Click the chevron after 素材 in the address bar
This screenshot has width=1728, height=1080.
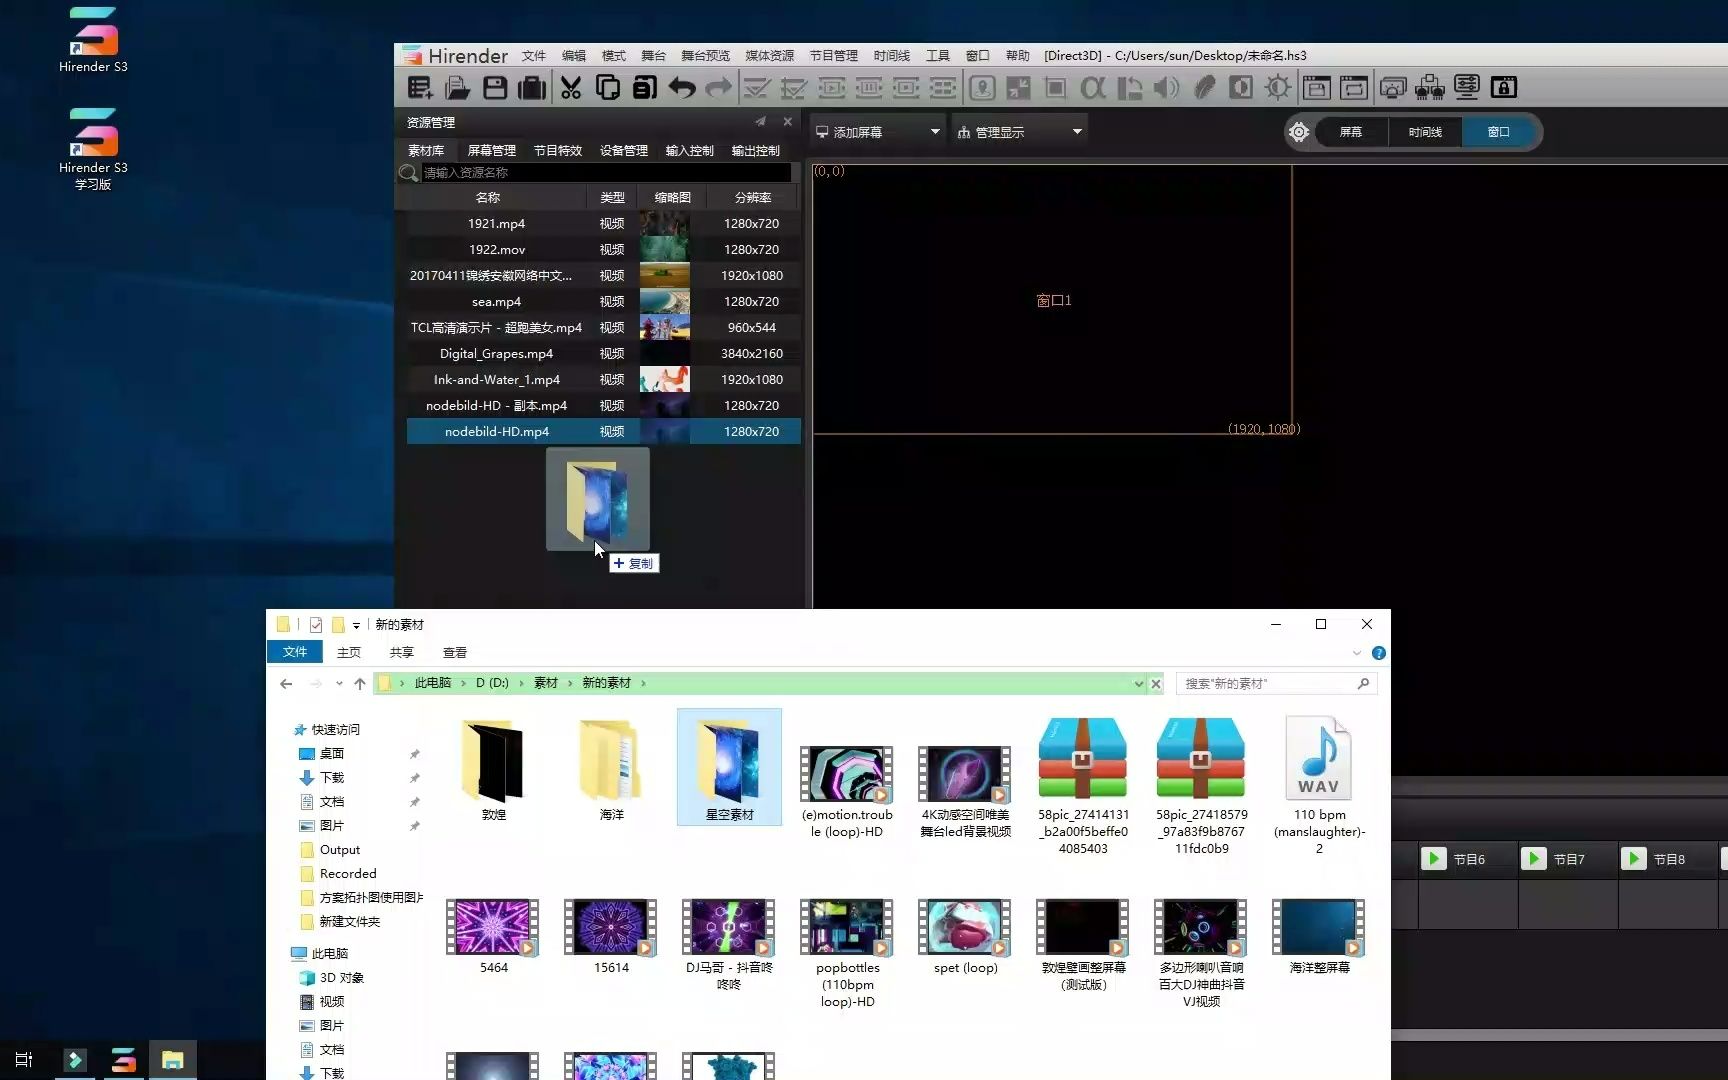tap(570, 684)
